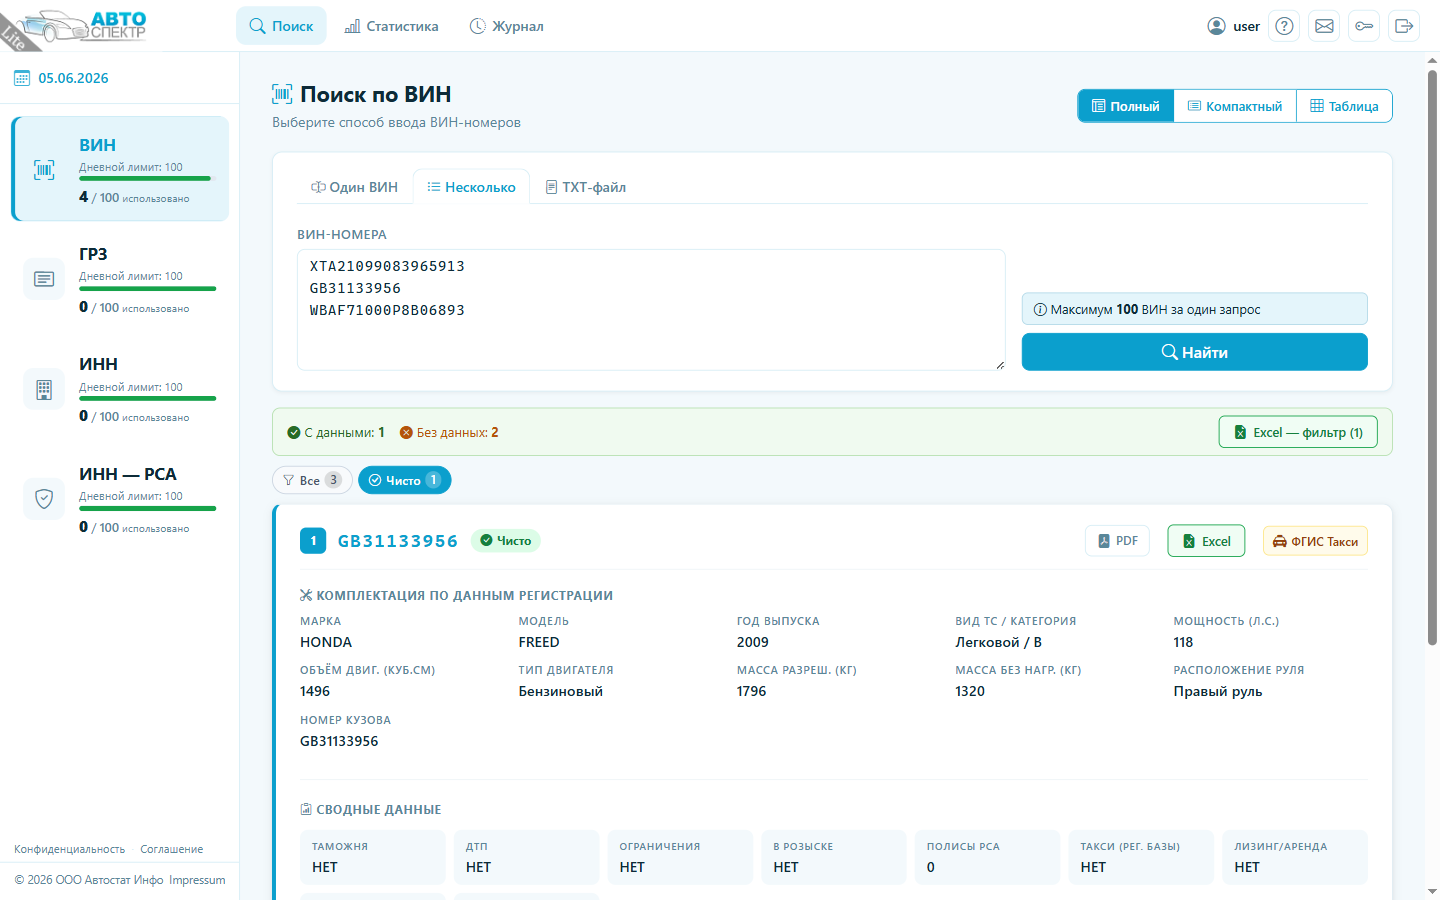Switch to Полный view mode
Image resolution: width=1440 pixels, height=900 pixels.
click(x=1126, y=106)
